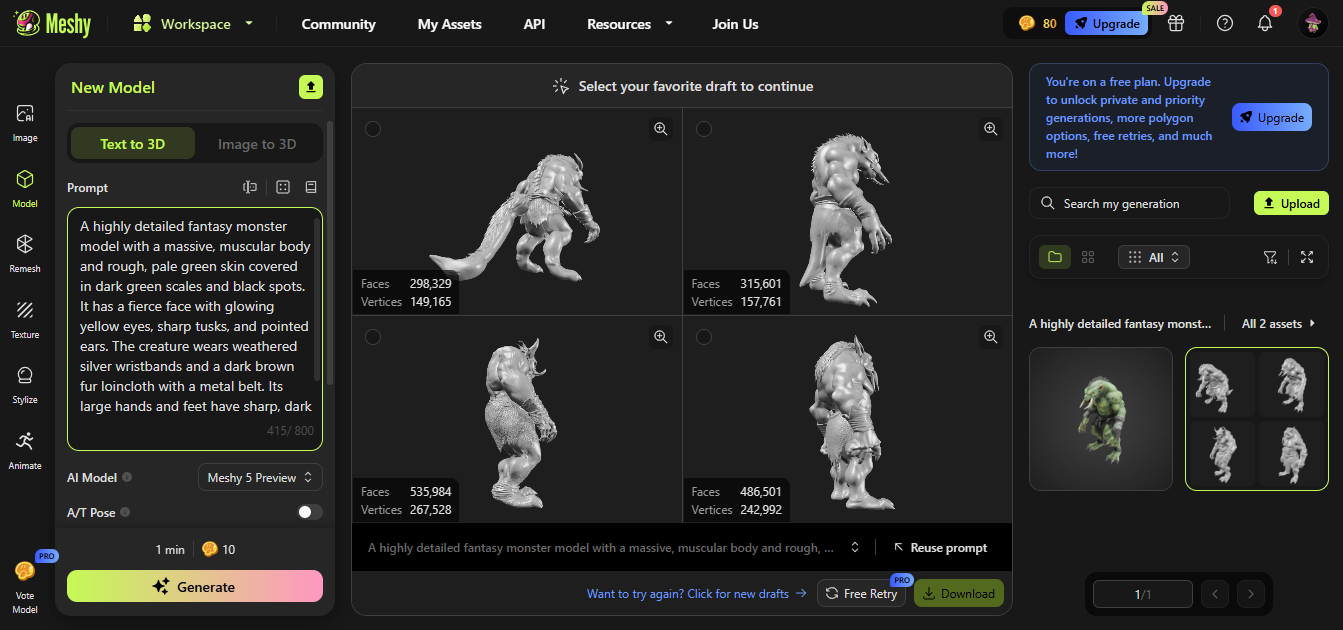The width and height of the screenshot is (1343, 630).
Task: Open the prompt library icon next to dice
Action: (x=311, y=187)
